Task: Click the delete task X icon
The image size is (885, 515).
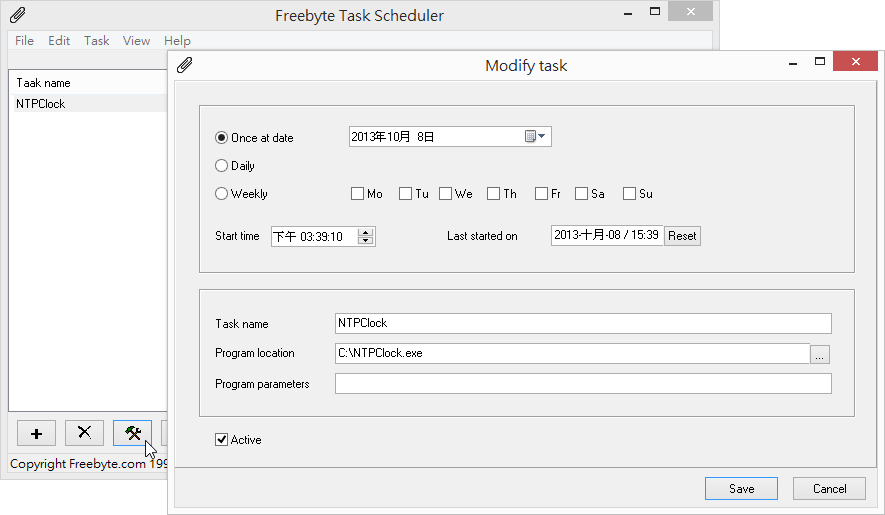Action: pyautogui.click(x=84, y=433)
